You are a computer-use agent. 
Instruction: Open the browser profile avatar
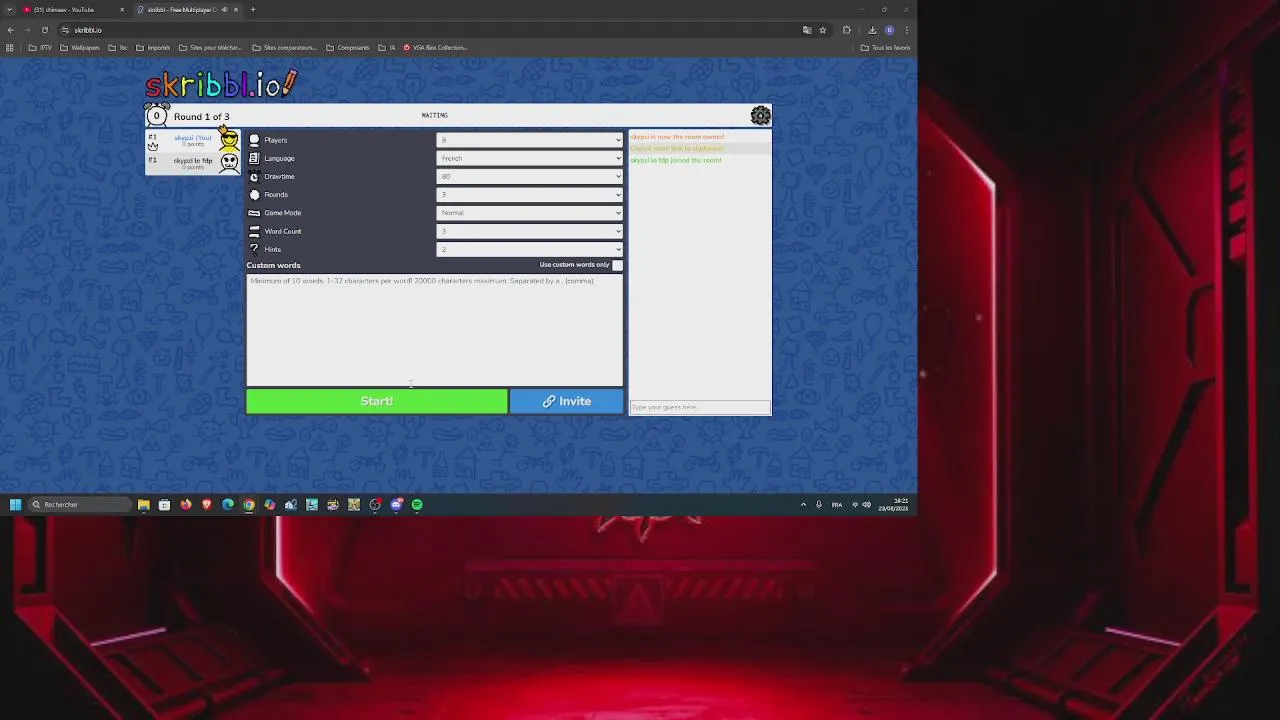click(x=889, y=30)
